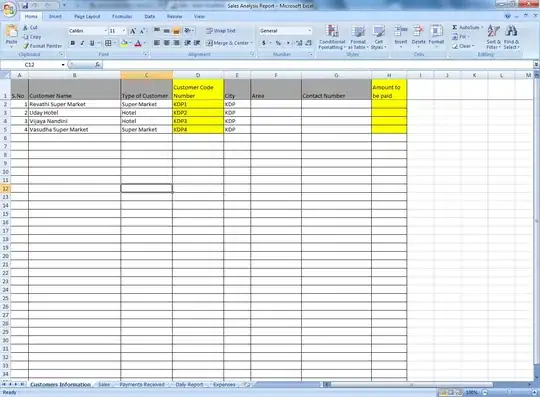
Task: Toggle Wrap Text
Action: pos(220,31)
